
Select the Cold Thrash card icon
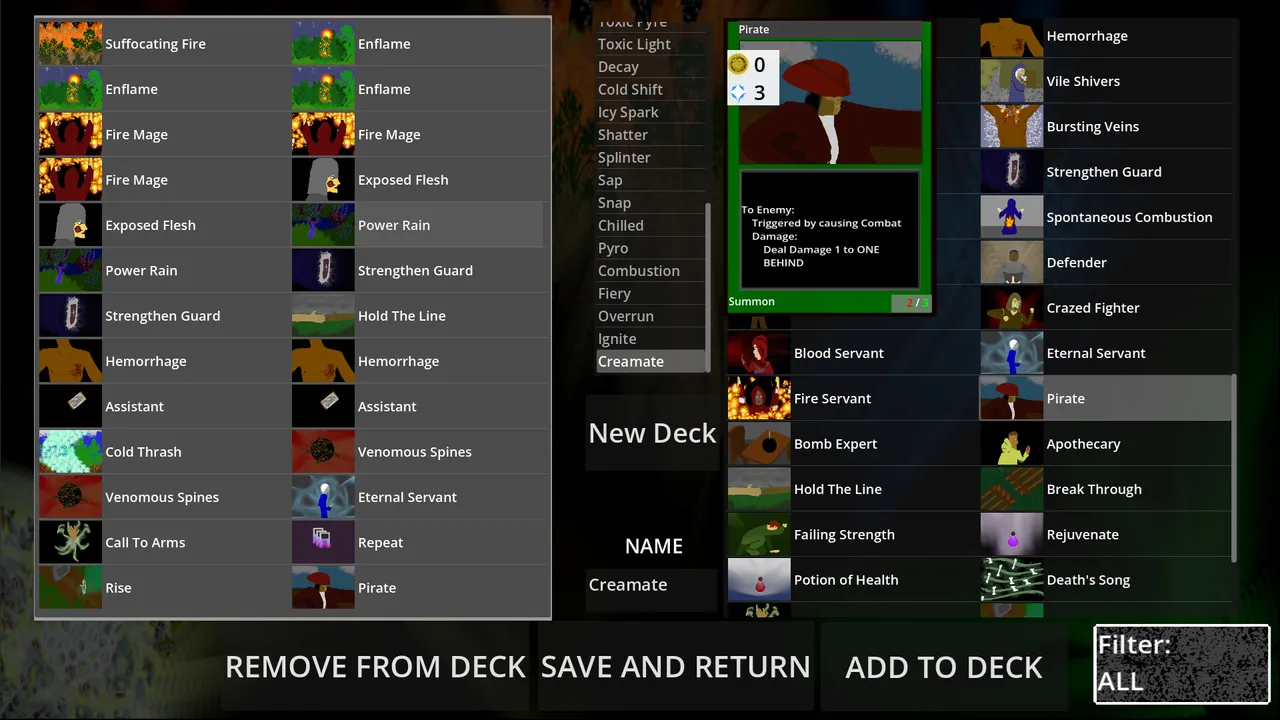coord(70,452)
